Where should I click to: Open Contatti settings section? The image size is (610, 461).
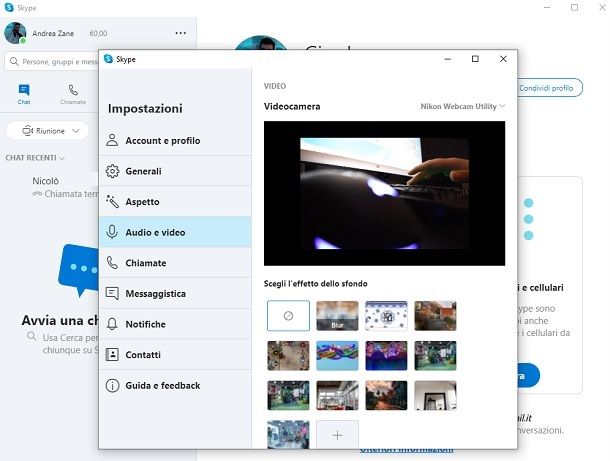[175, 354]
